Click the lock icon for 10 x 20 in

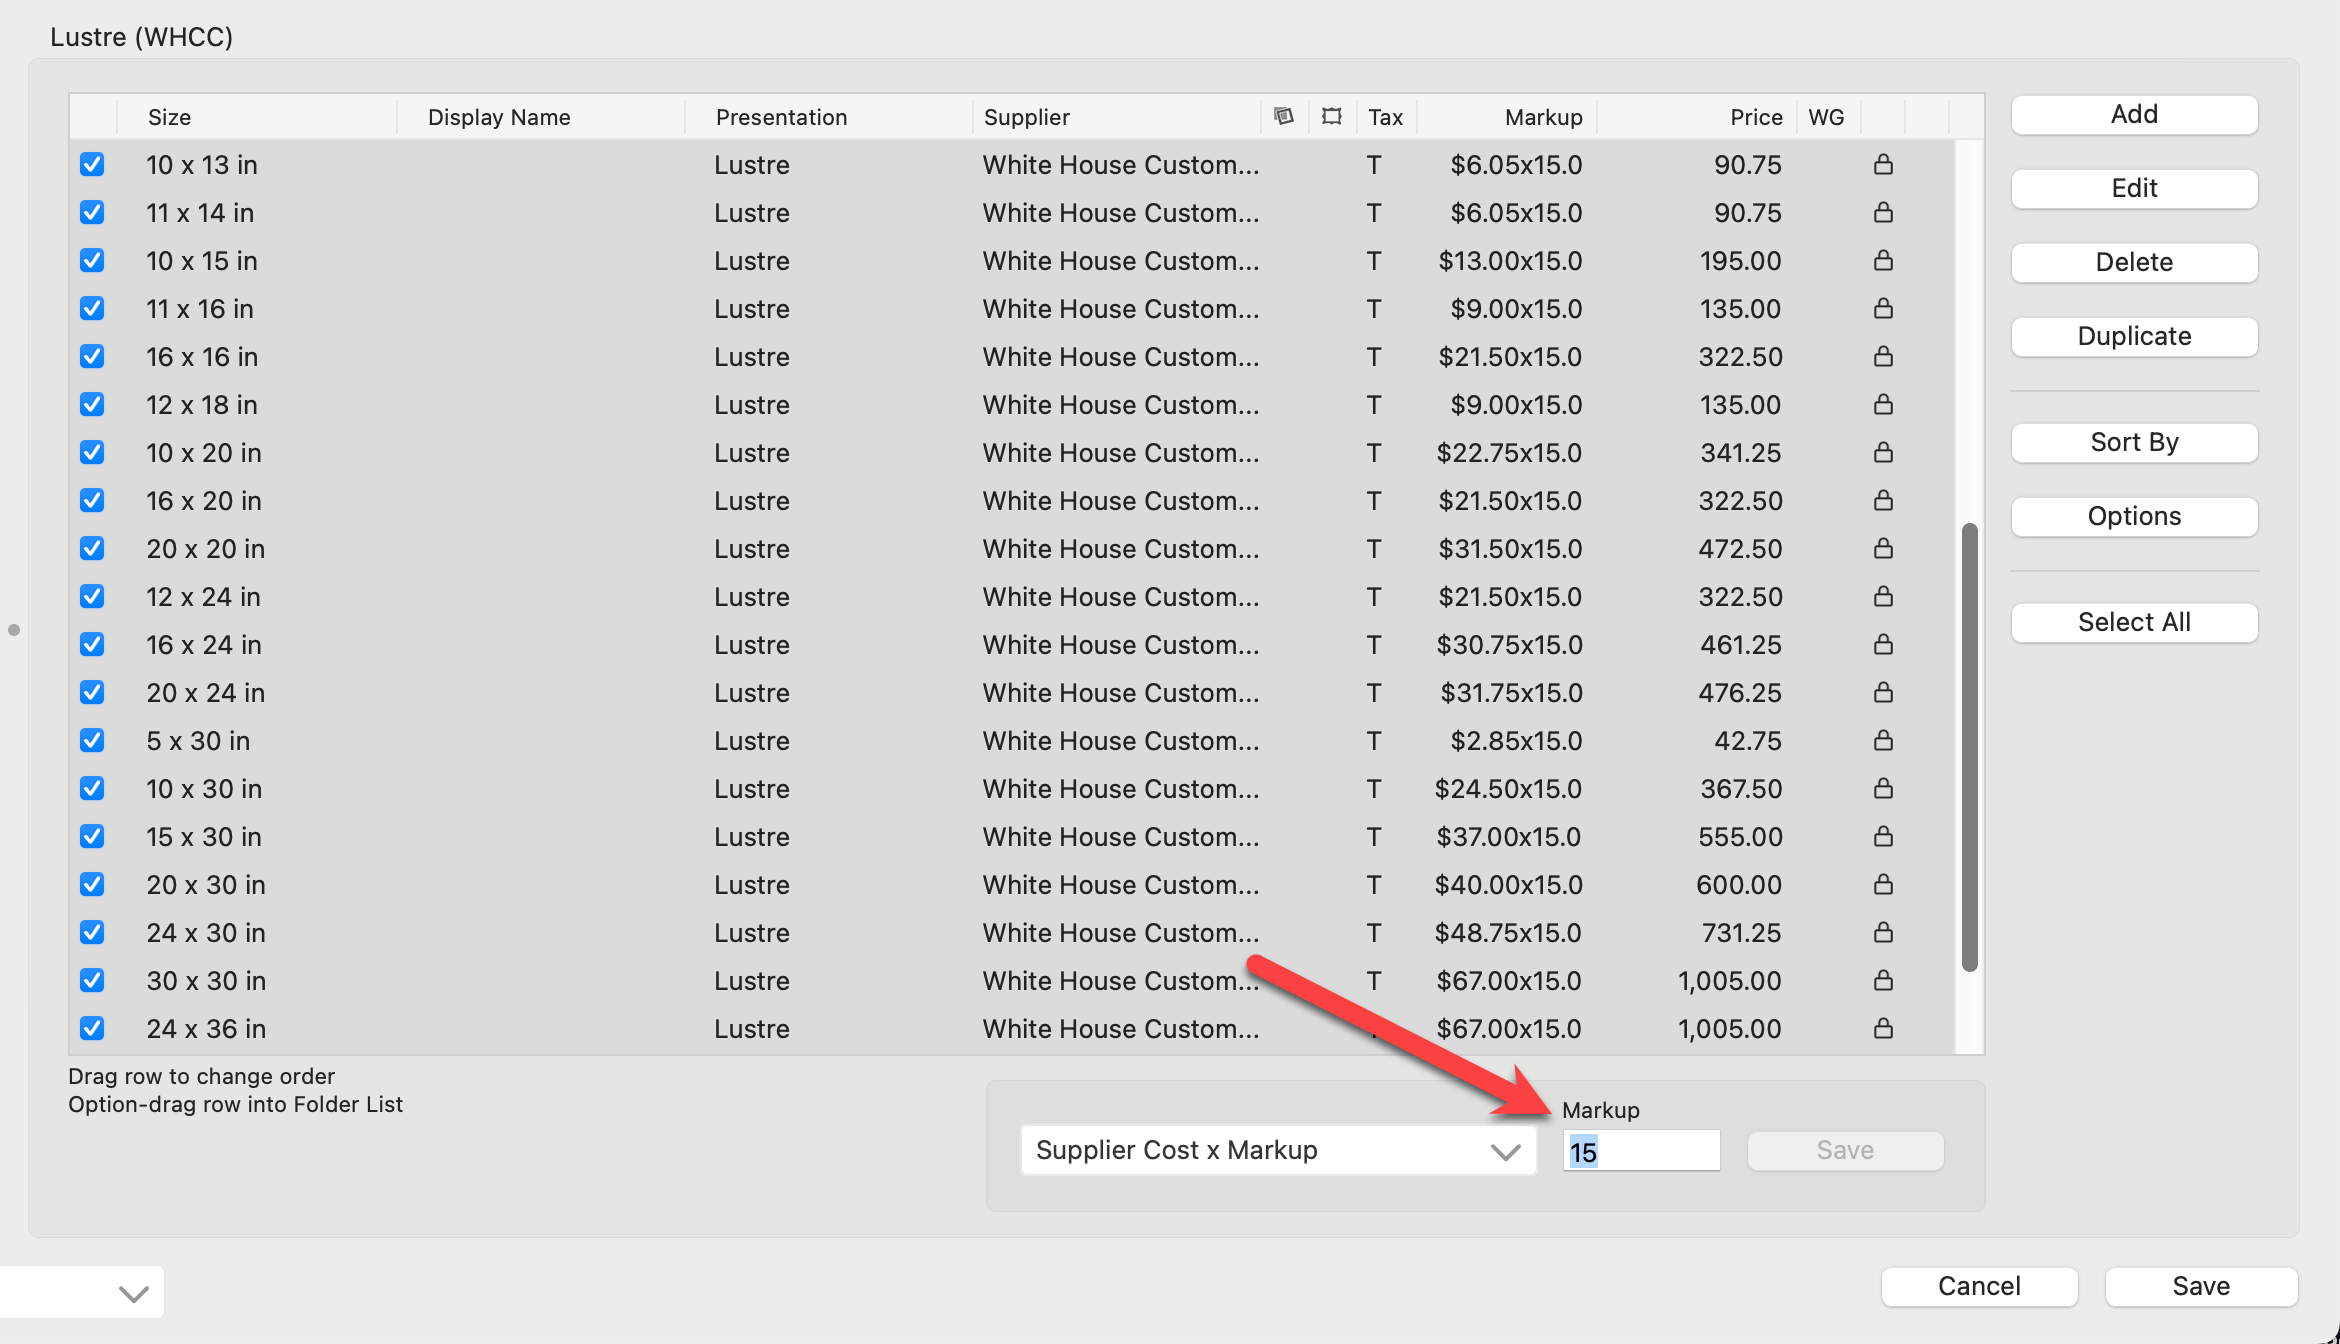tap(1883, 452)
